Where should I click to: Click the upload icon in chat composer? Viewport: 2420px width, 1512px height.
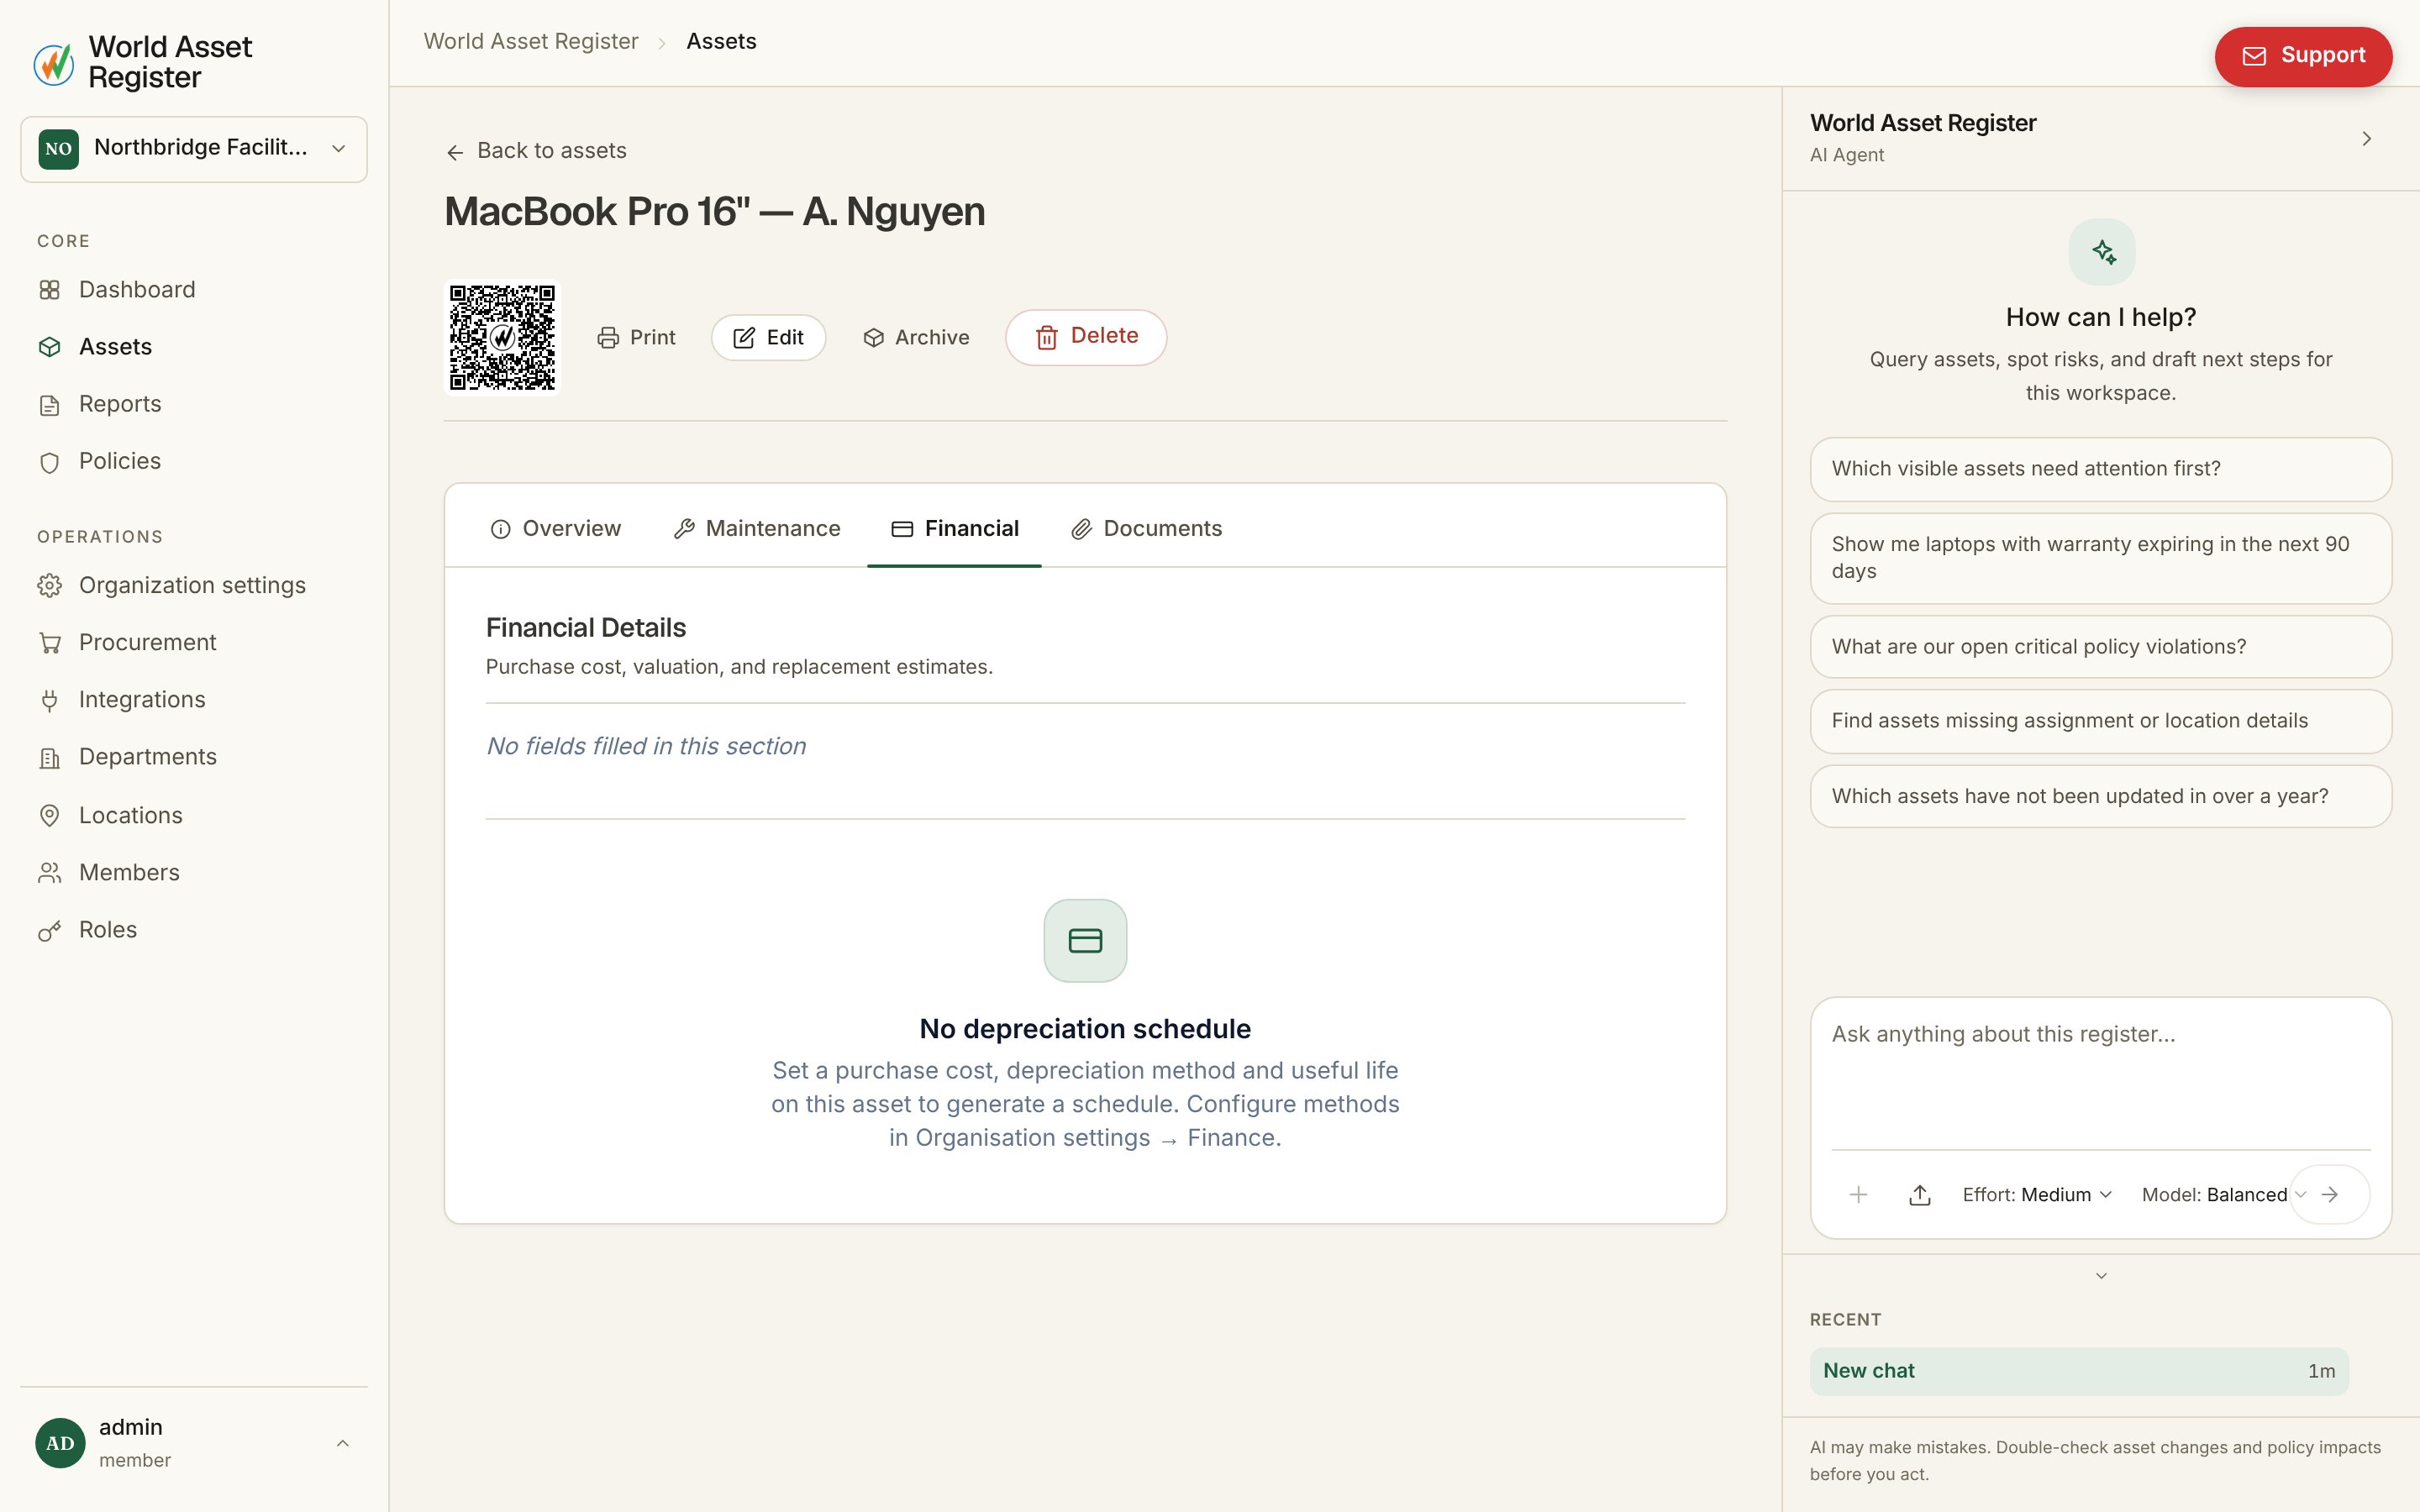[1919, 1195]
